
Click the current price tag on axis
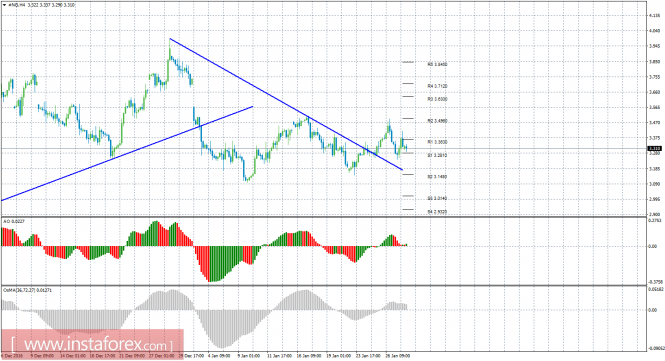point(655,148)
